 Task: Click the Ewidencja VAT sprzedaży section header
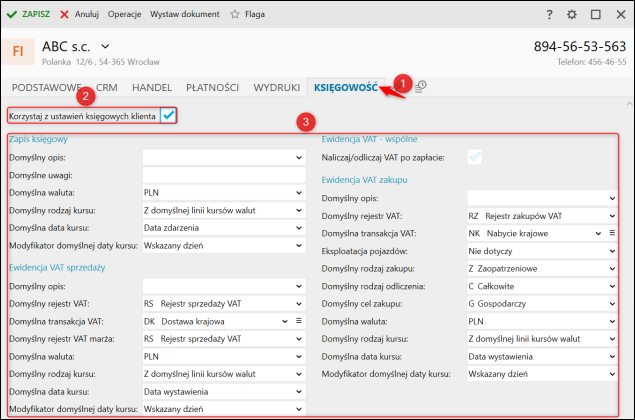57,267
